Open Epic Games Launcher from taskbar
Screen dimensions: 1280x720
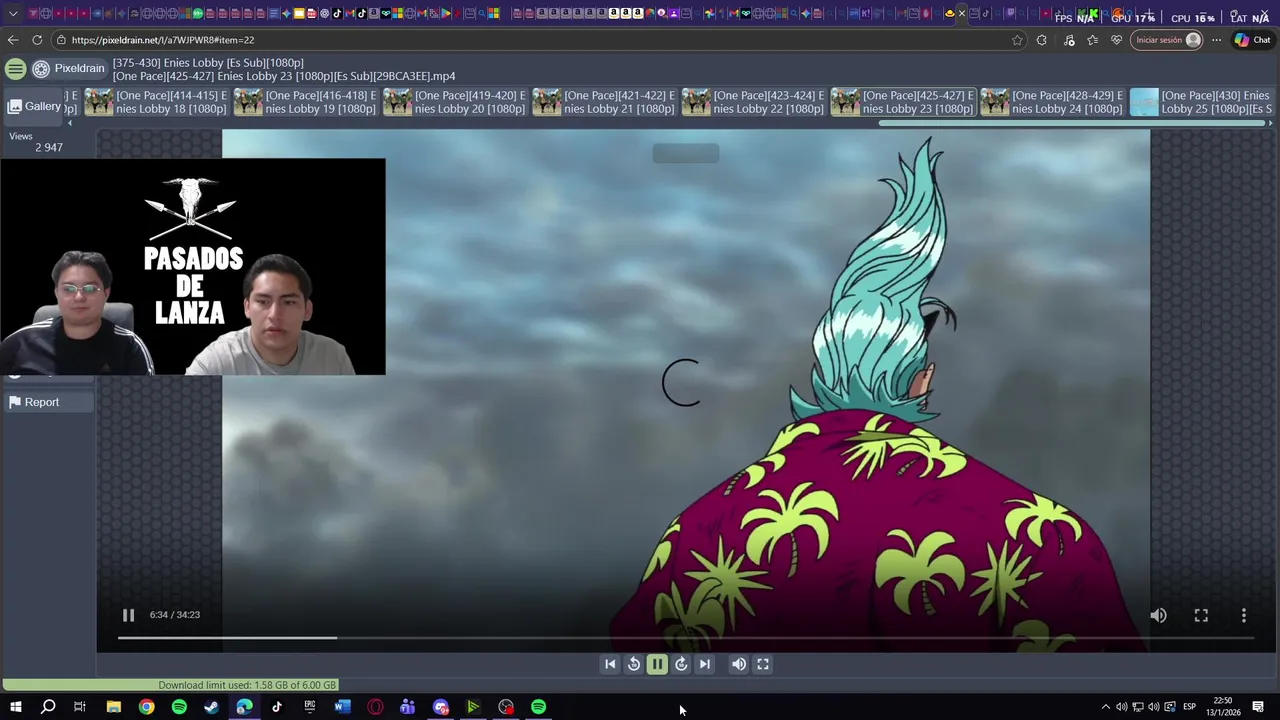[310, 707]
